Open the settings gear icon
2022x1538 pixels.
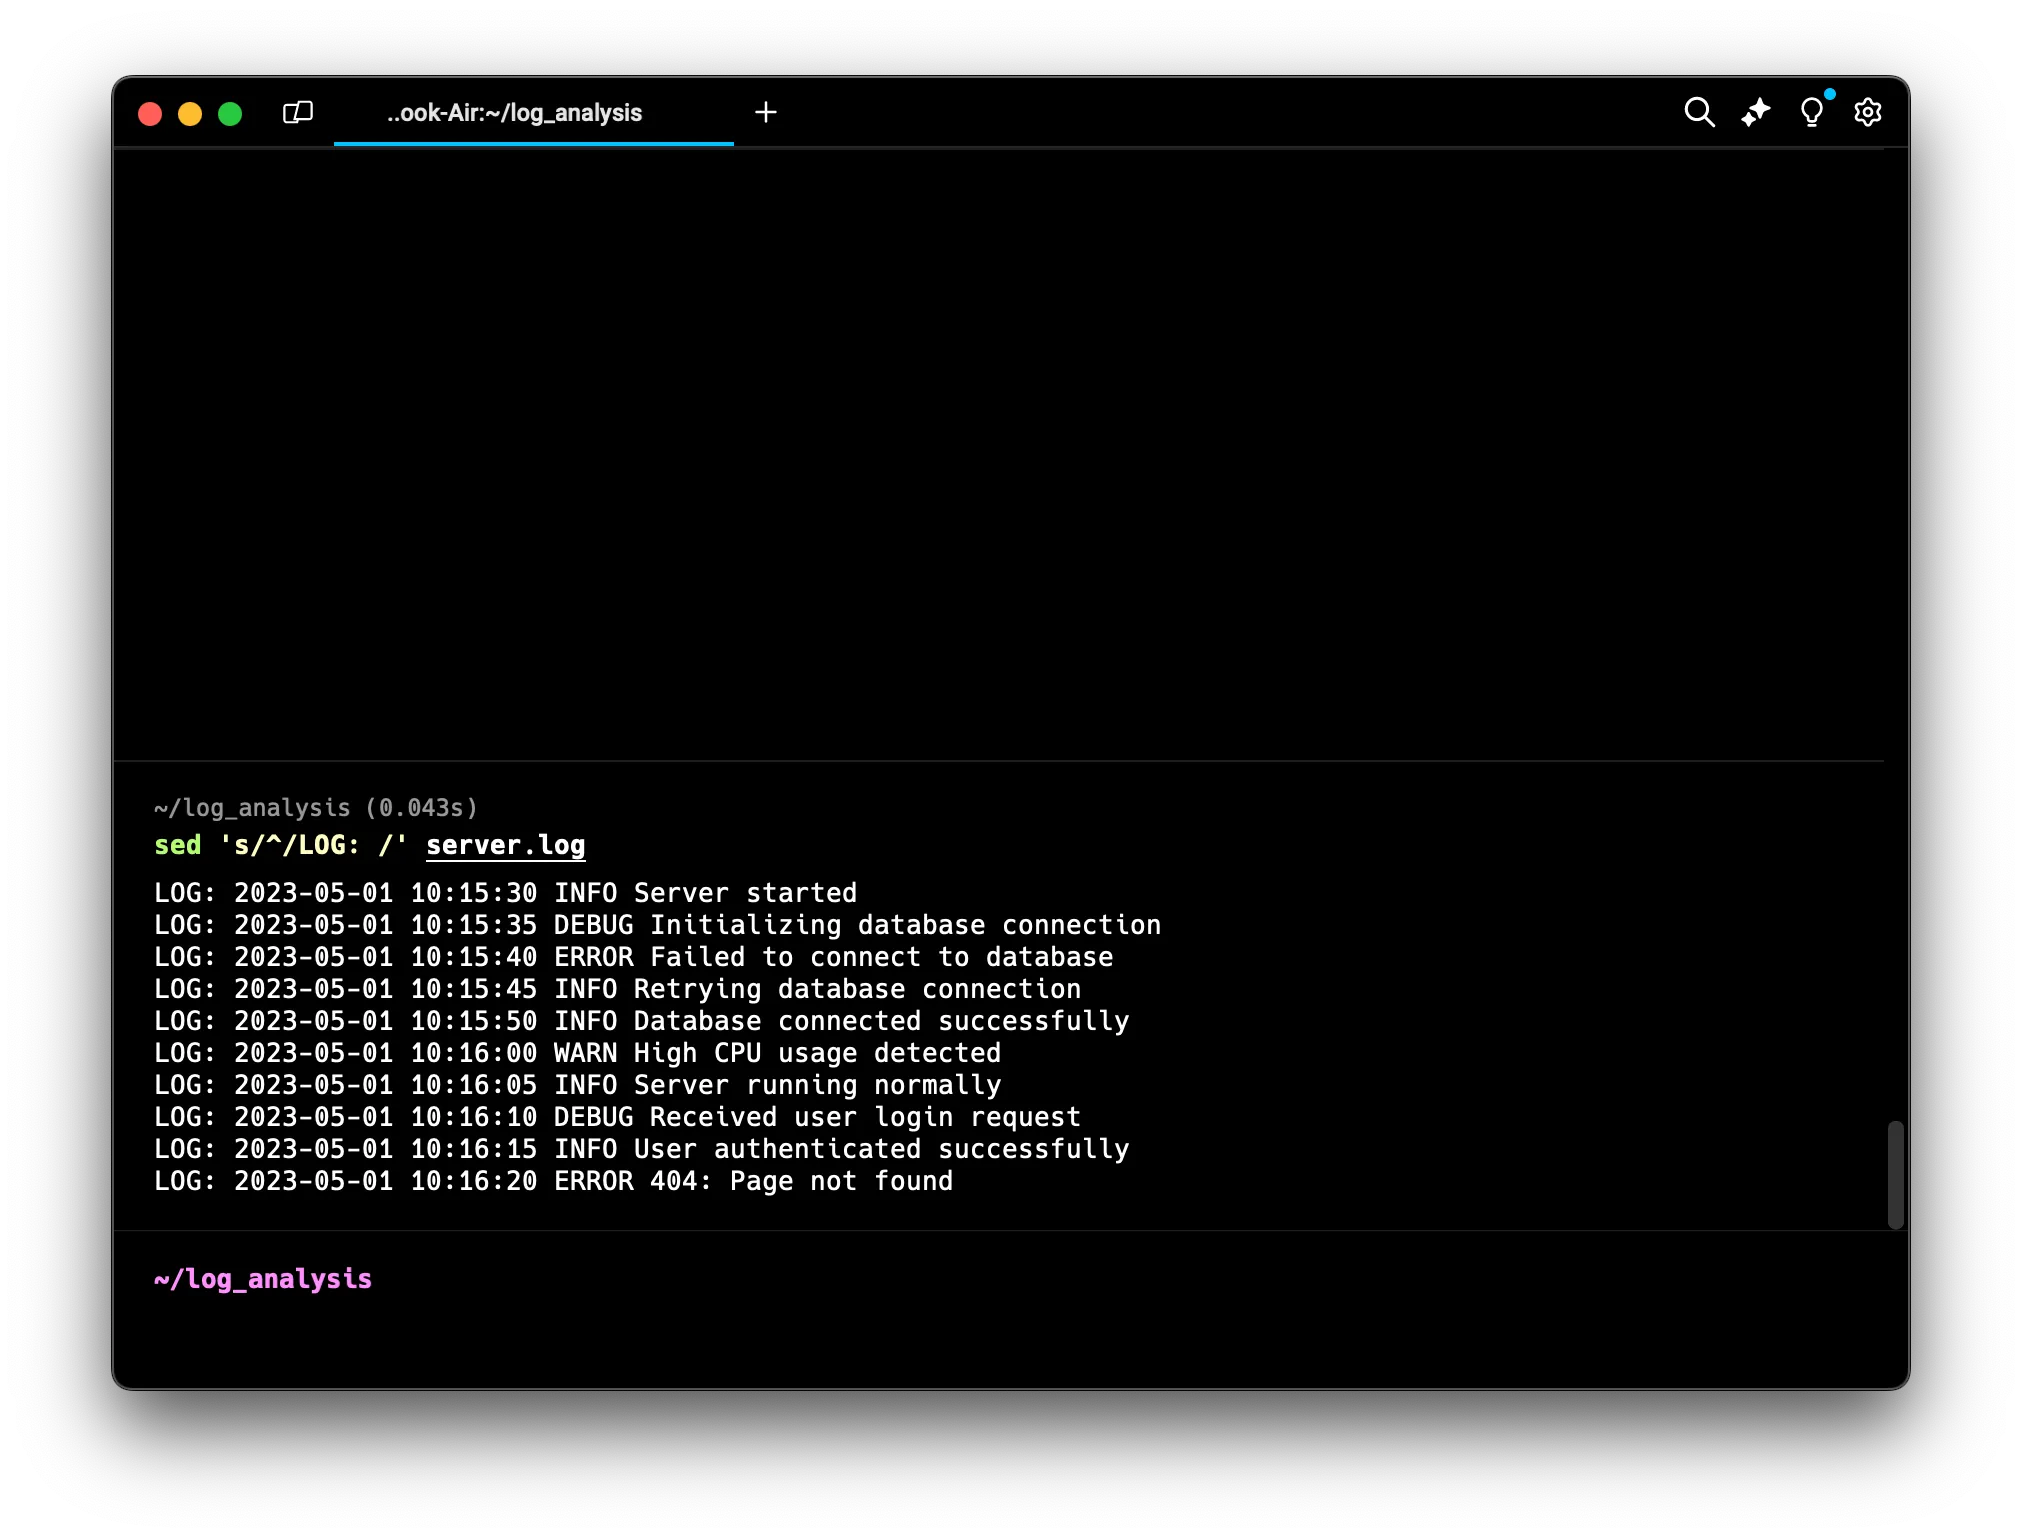1867,112
